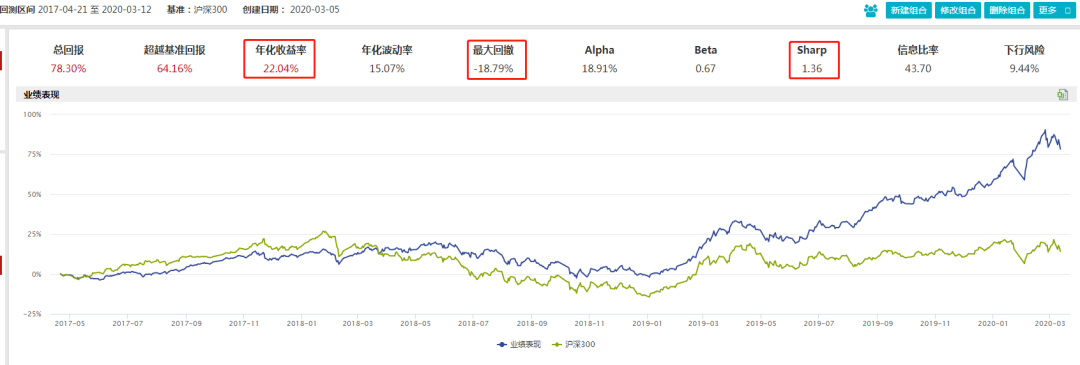Click the 2020-03 marker on time axis

[1050, 322]
